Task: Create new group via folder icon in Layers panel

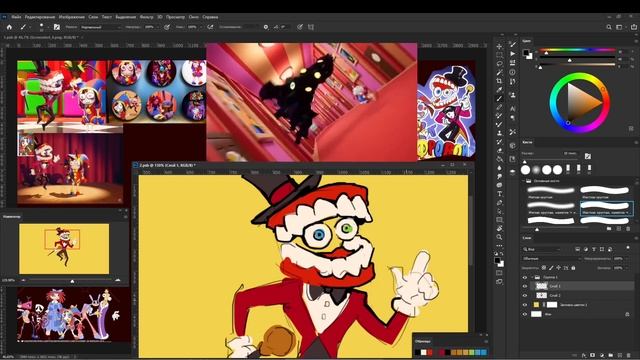Action: 611,356
